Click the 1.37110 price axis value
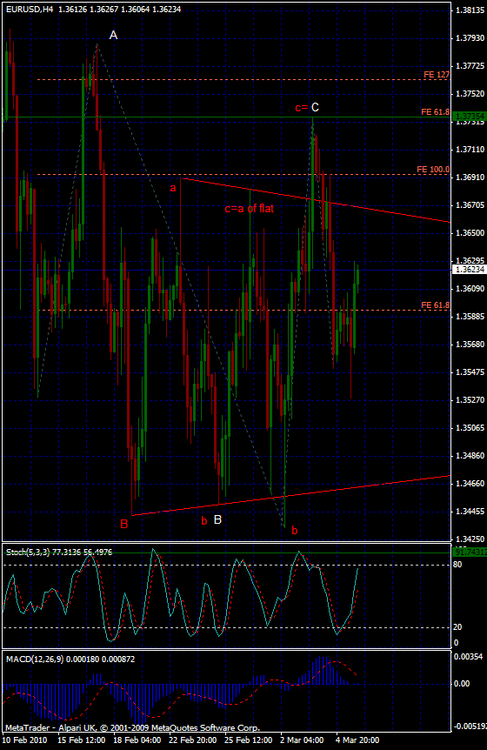 (x=471, y=149)
